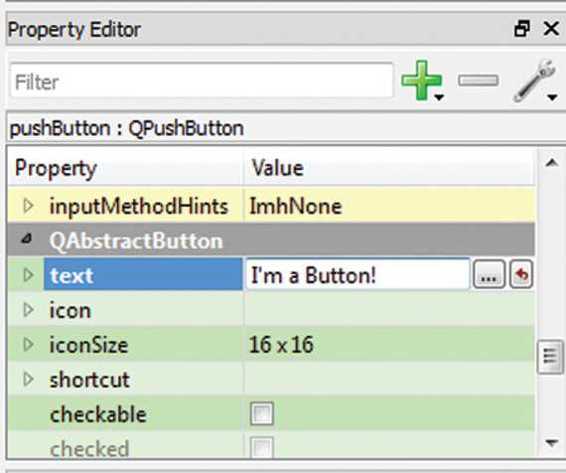Image resolution: width=566 pixels, height=473 pixels.
Task: Click the ellipsis button beside text value
Action: coord(489,274)
